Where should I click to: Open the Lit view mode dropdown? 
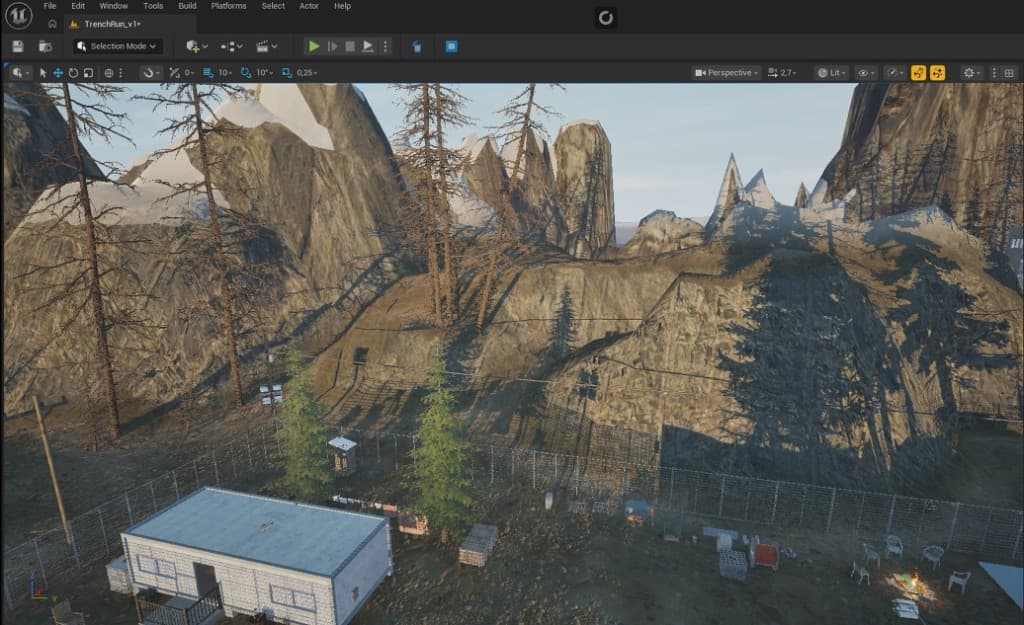click(x=832, y=72)
